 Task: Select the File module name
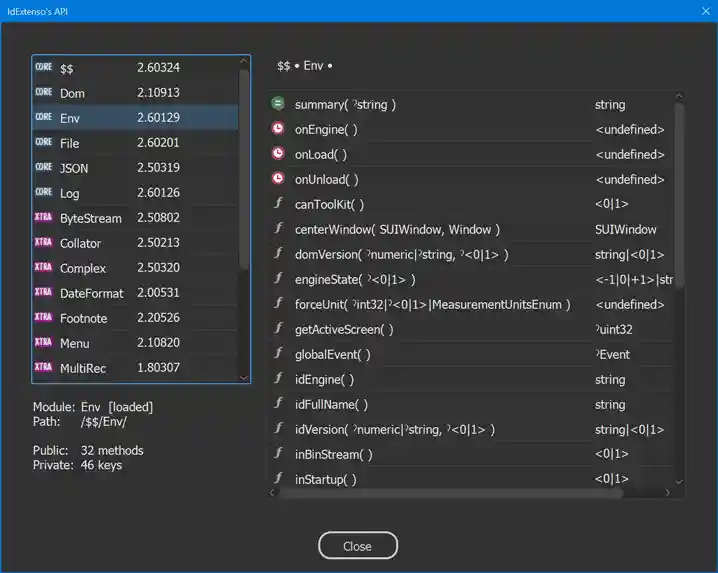click(70, 143)
